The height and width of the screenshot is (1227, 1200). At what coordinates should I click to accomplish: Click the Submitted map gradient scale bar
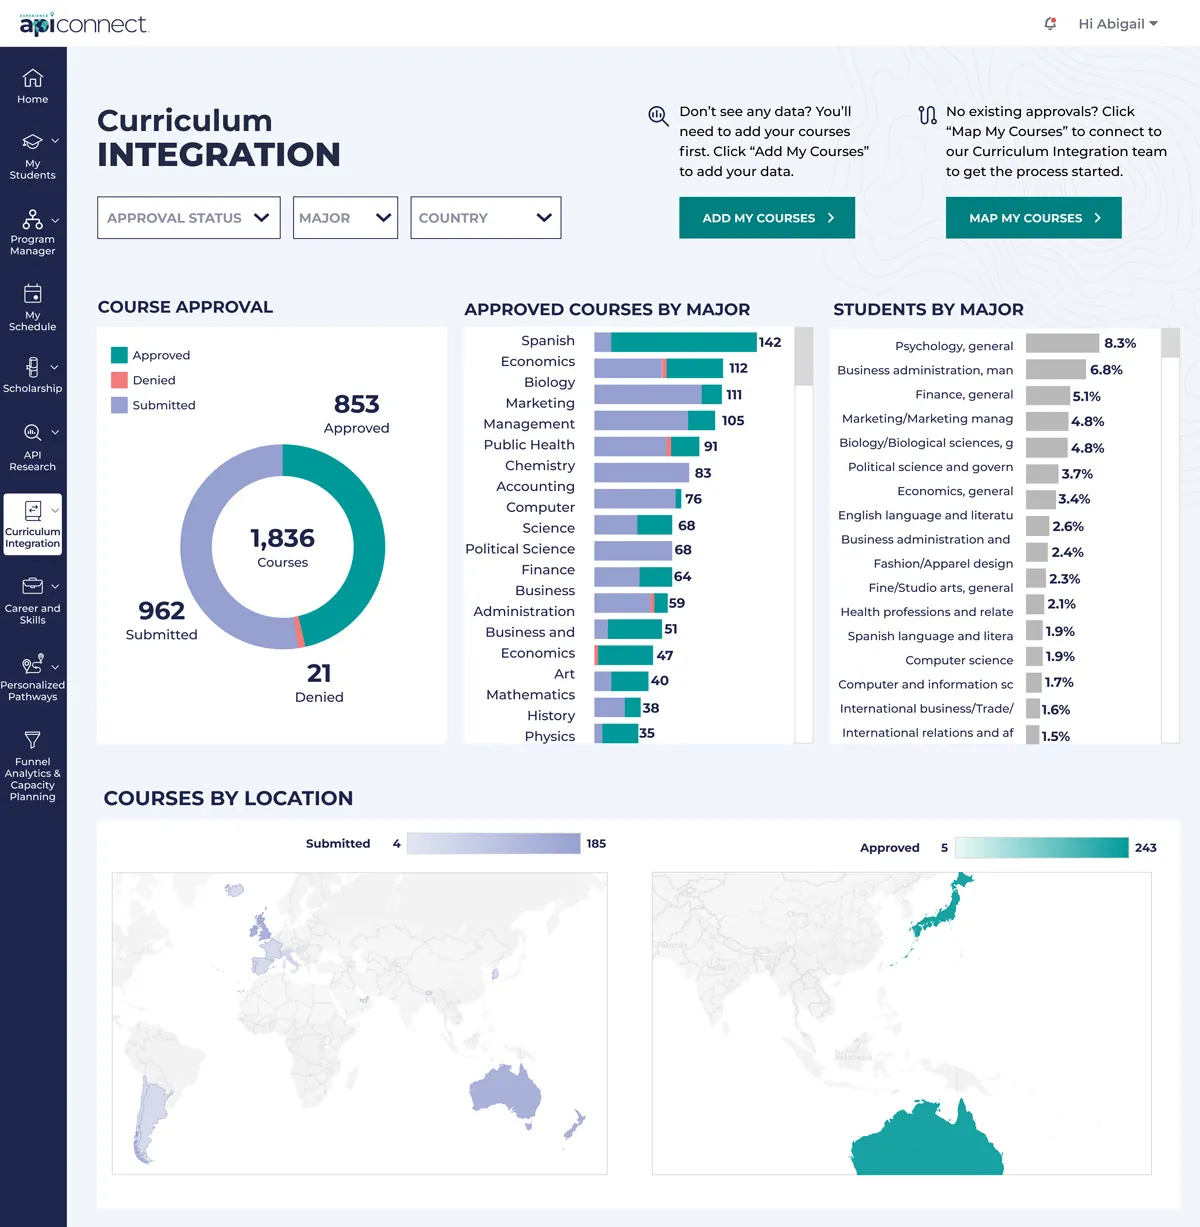494,844
